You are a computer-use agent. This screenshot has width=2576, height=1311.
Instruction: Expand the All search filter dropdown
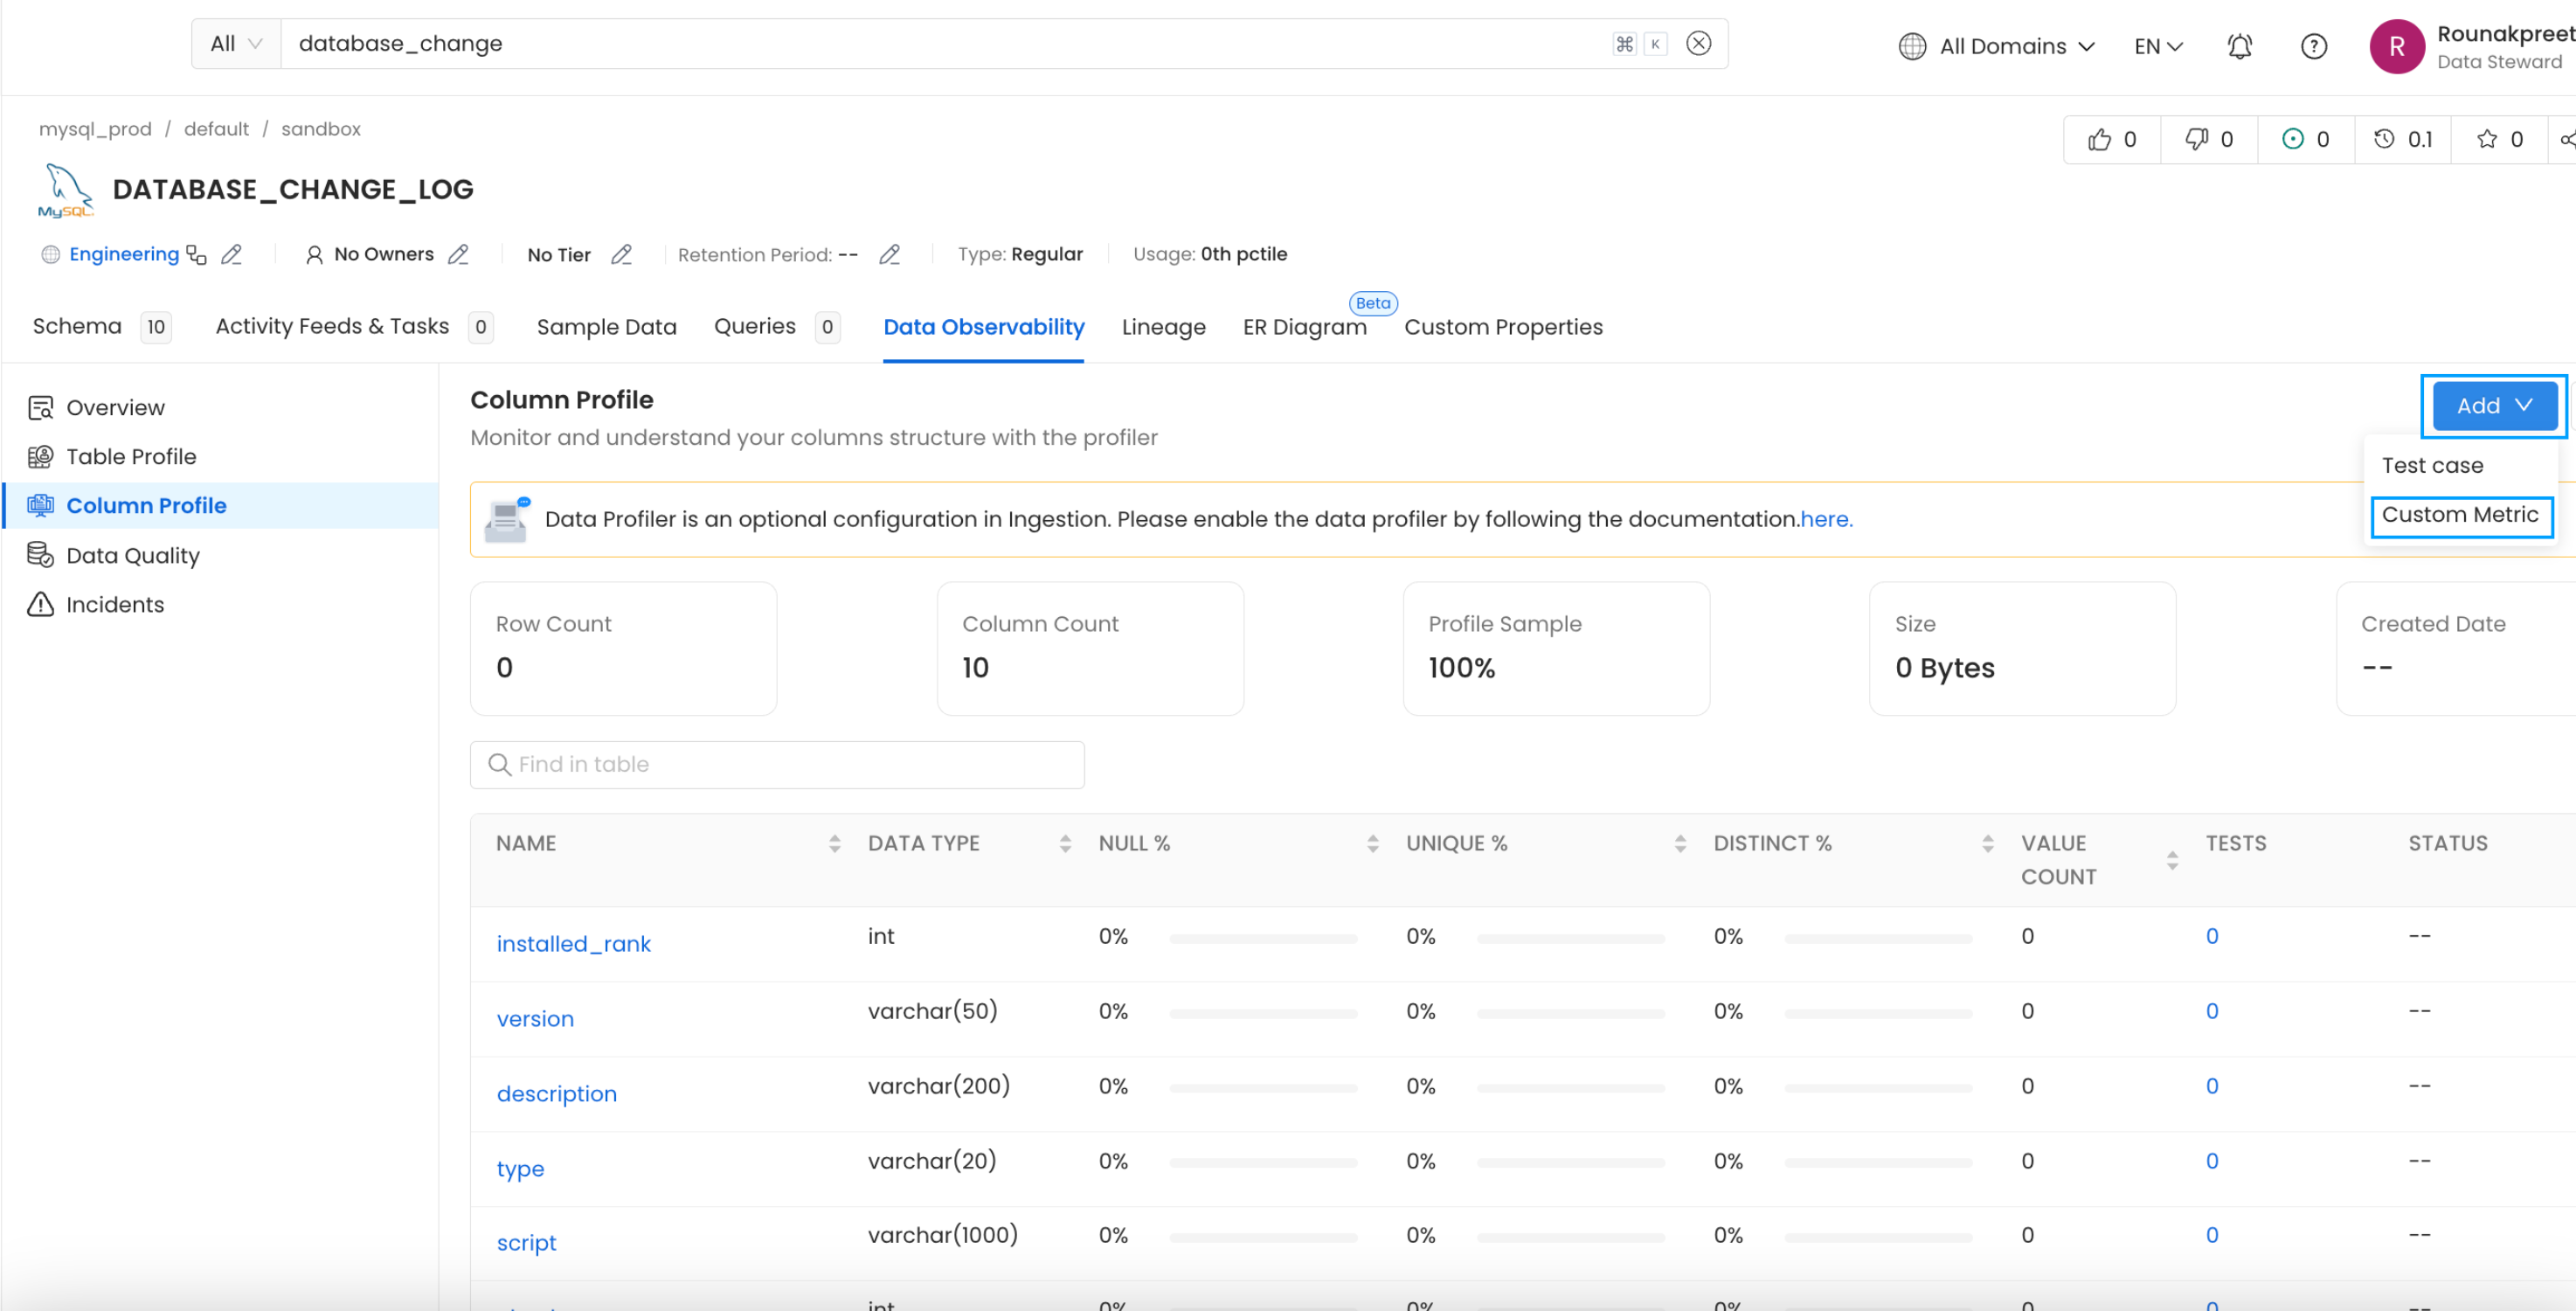pos(236,43)
